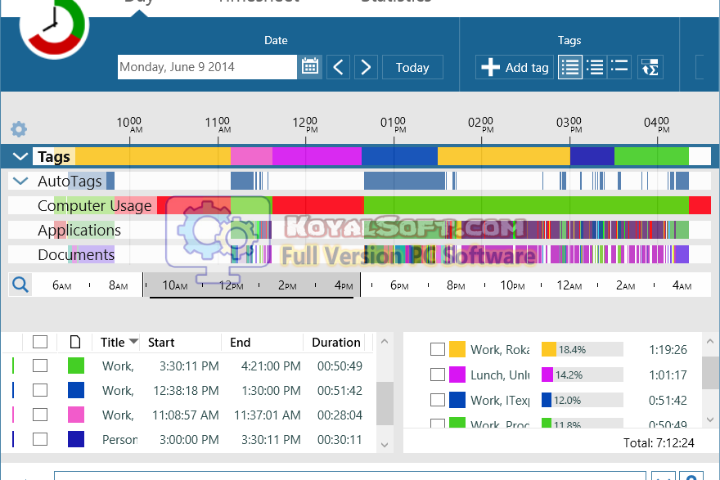Click the Computer Usage timeline label
720x480 pixels.
pos(94,206)
